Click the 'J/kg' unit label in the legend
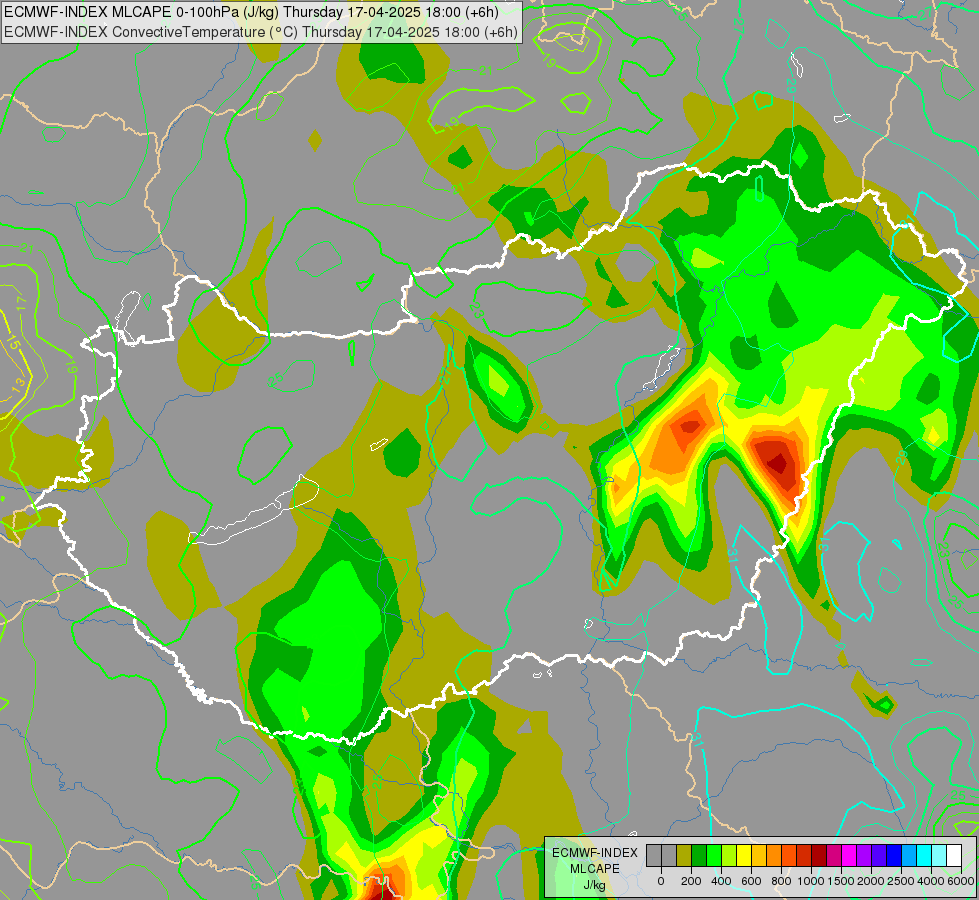Viewport: 979px width, 900px height. [594, 886]
